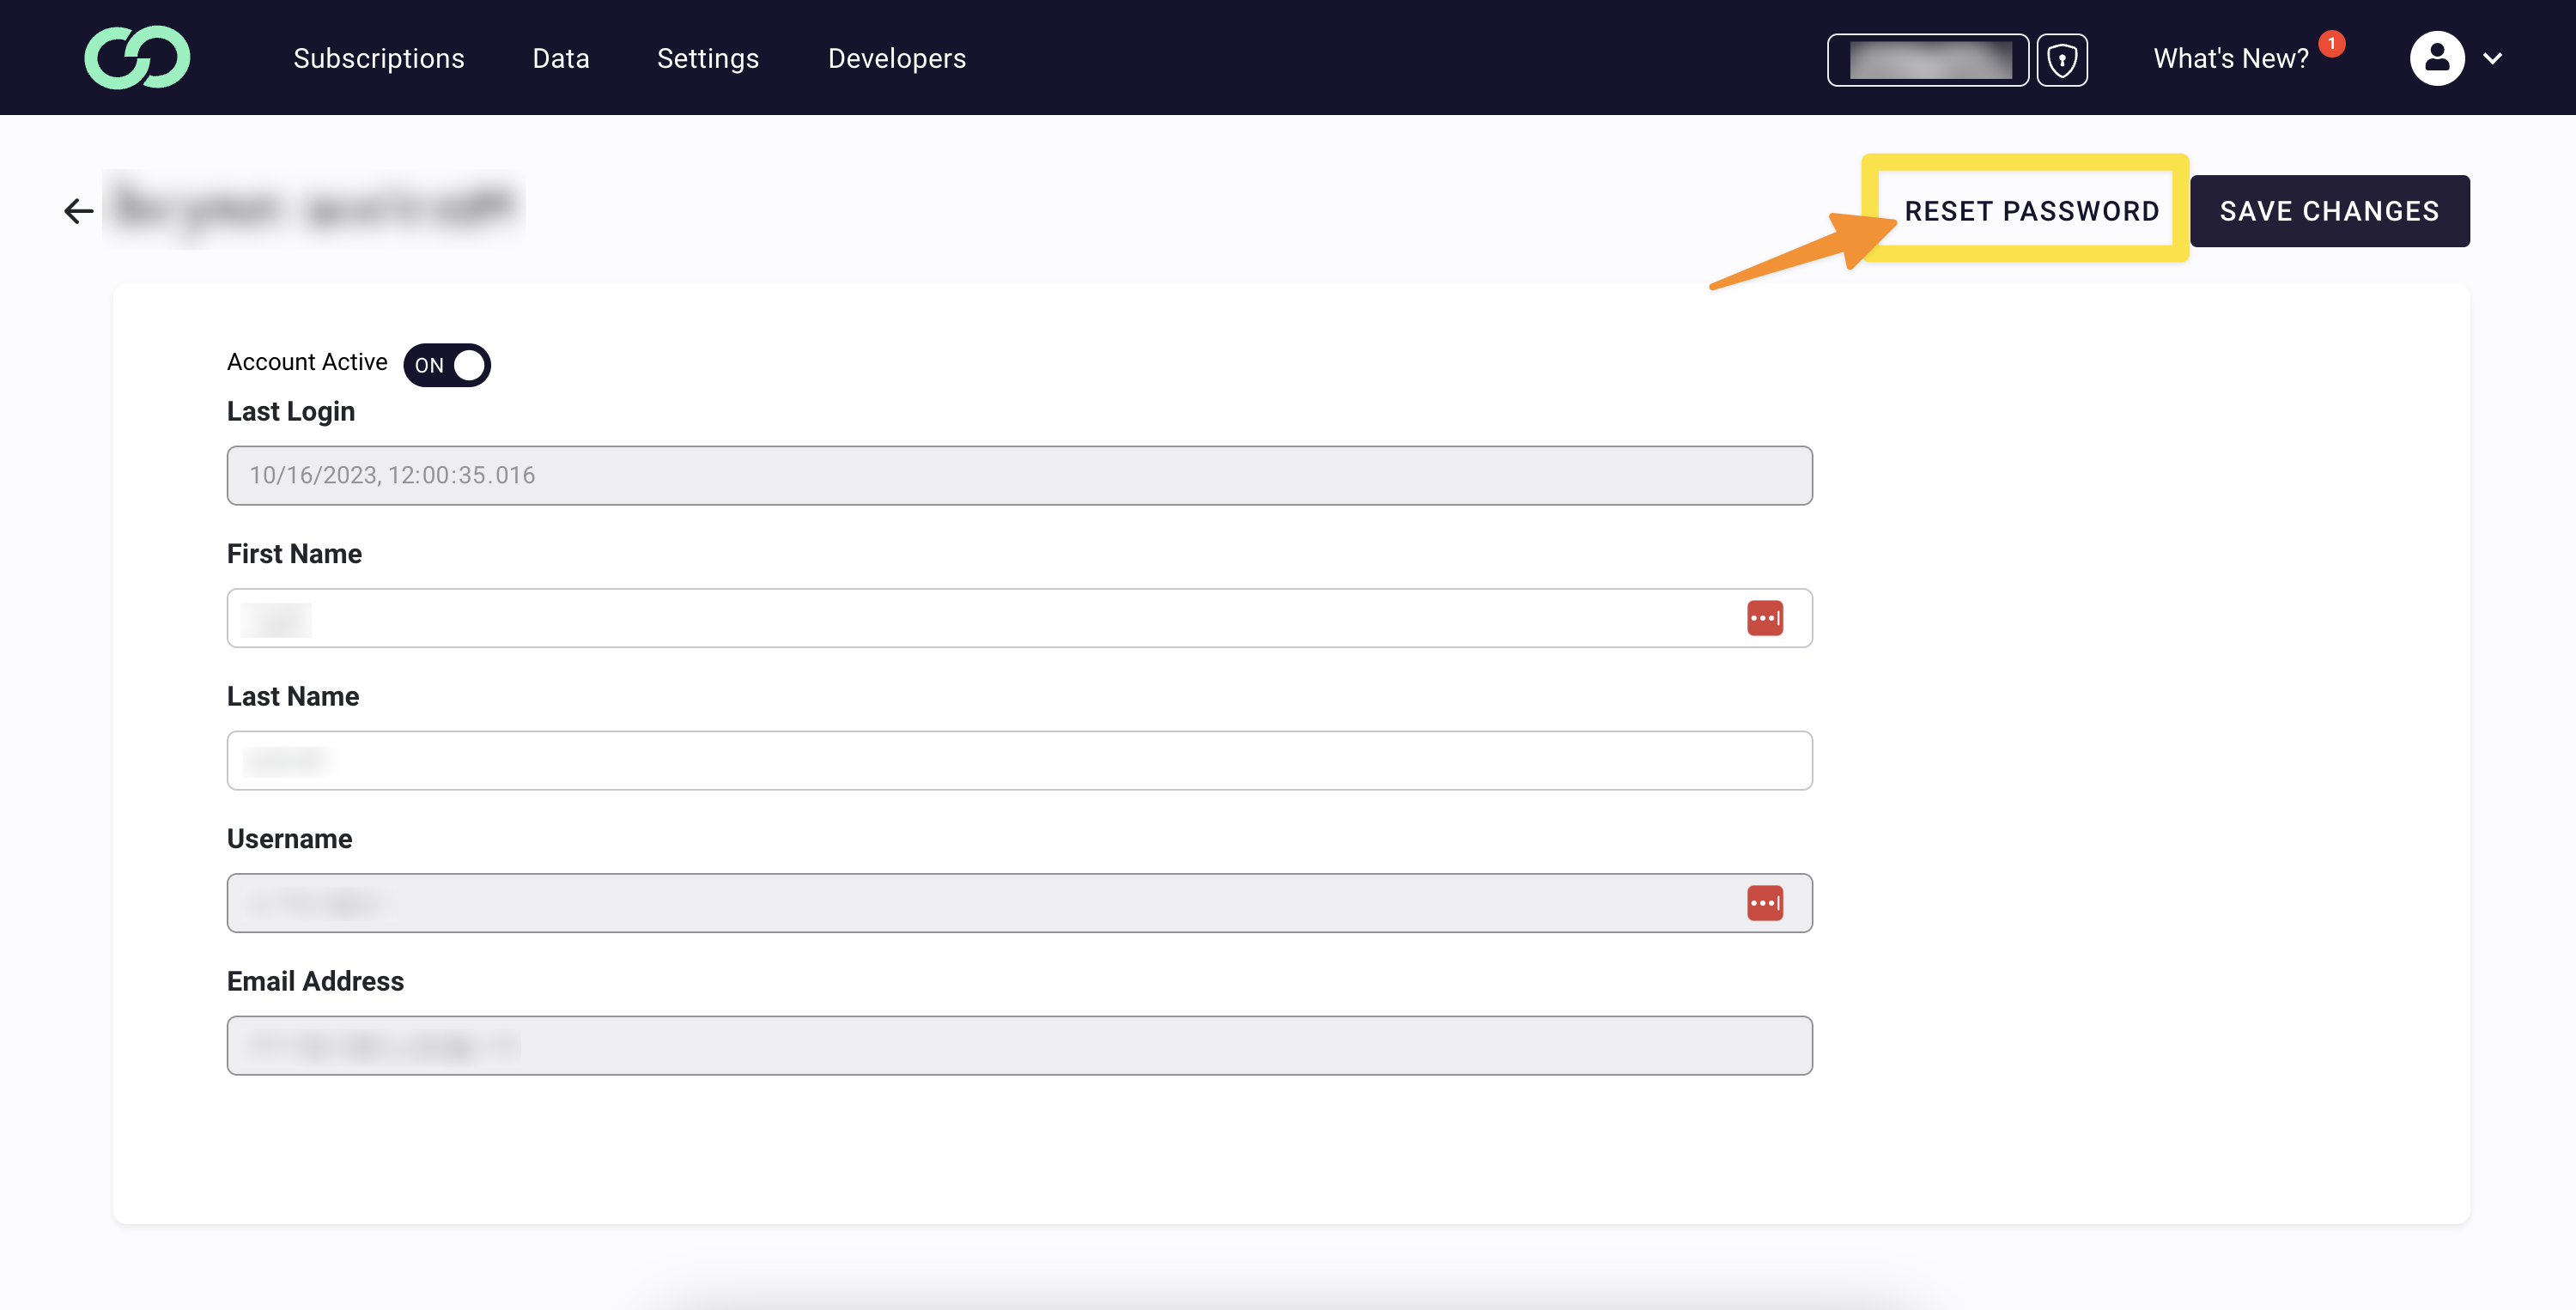Open the Settings menu

707,58
